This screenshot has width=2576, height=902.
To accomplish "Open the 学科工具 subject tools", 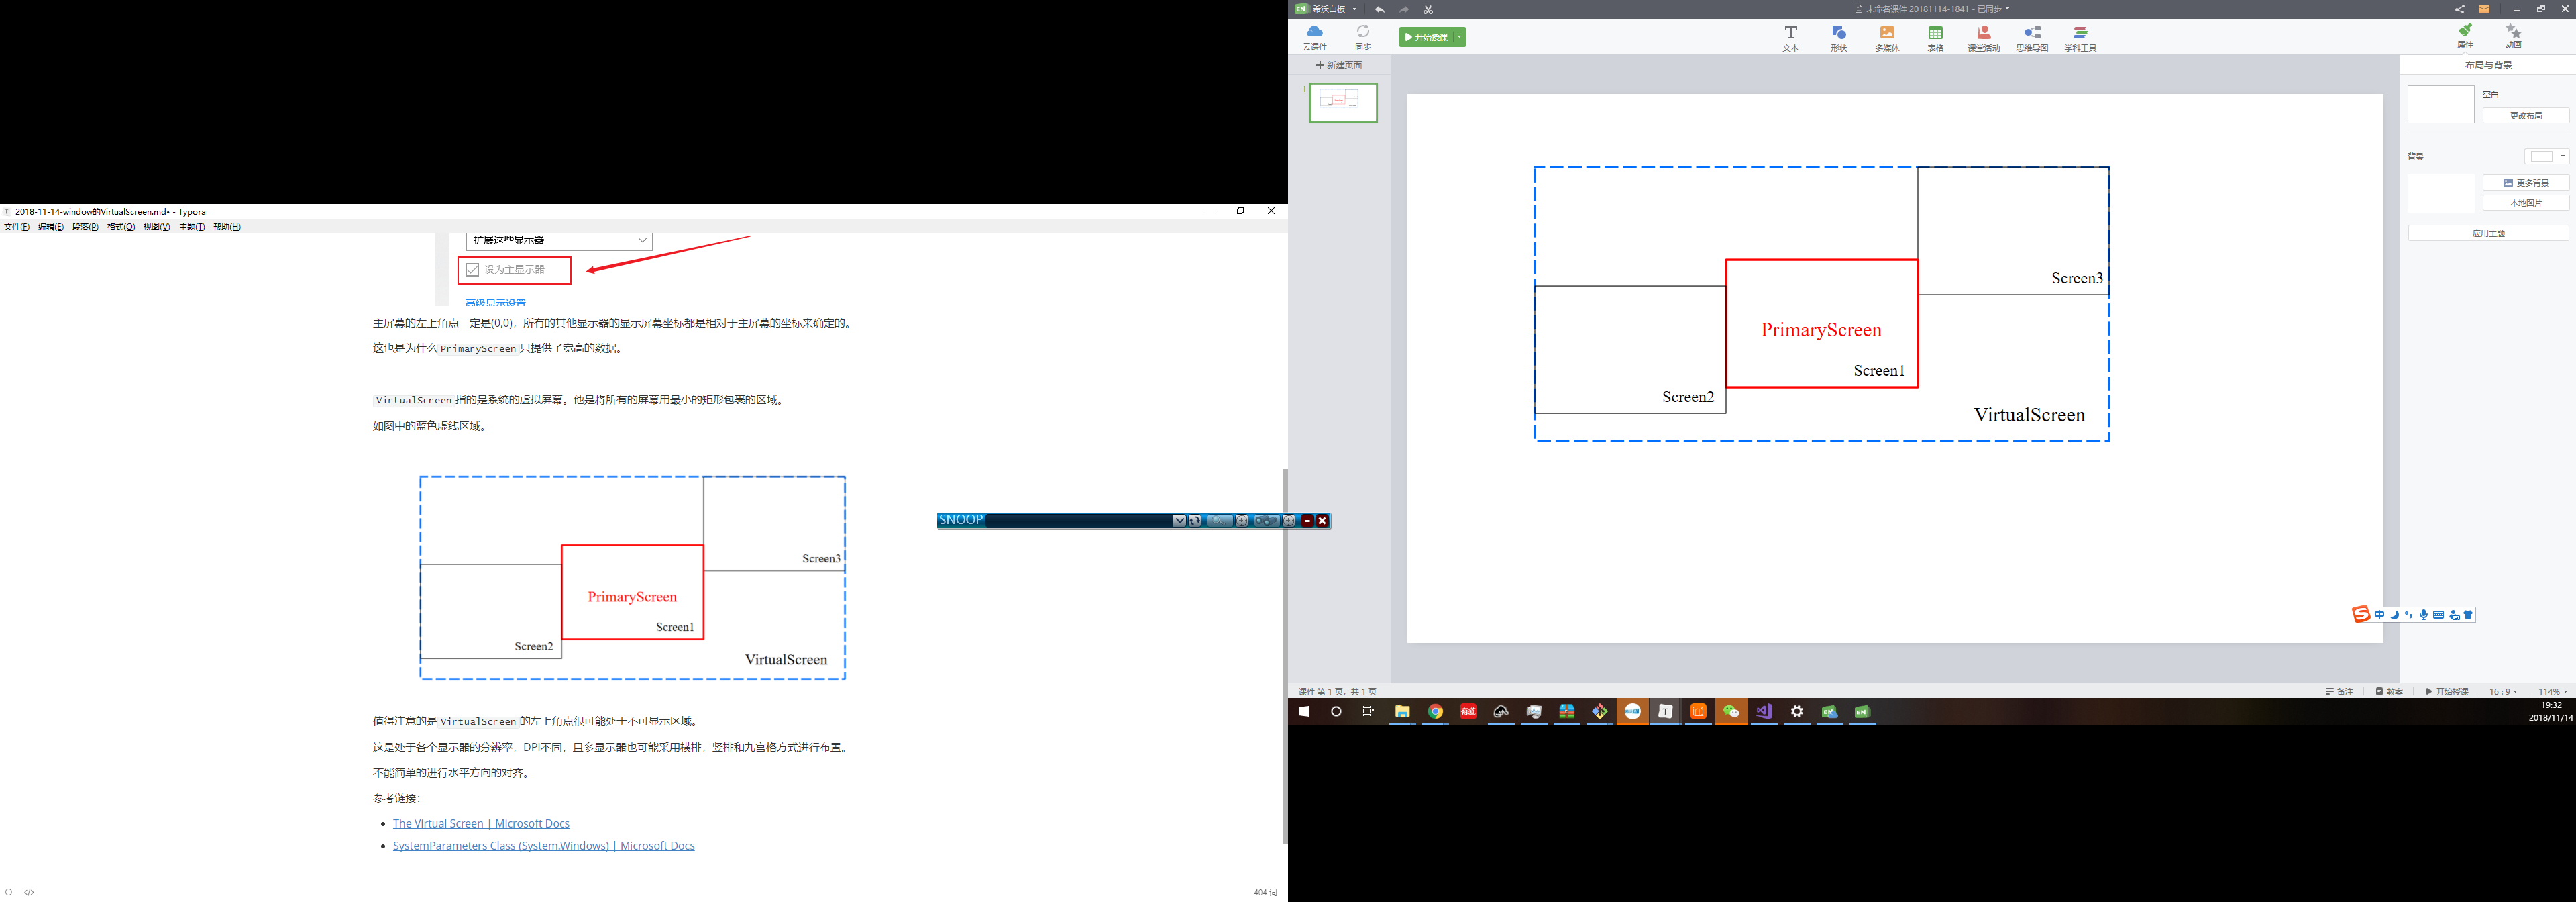I will pos(2080,38).
